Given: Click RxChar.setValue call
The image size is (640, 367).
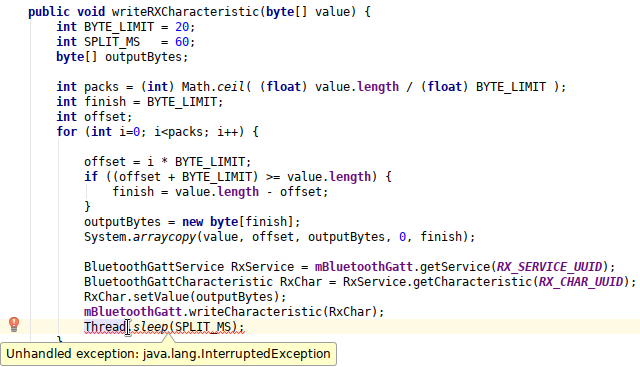Looking at the screenshot, I should tap(136, 297).
